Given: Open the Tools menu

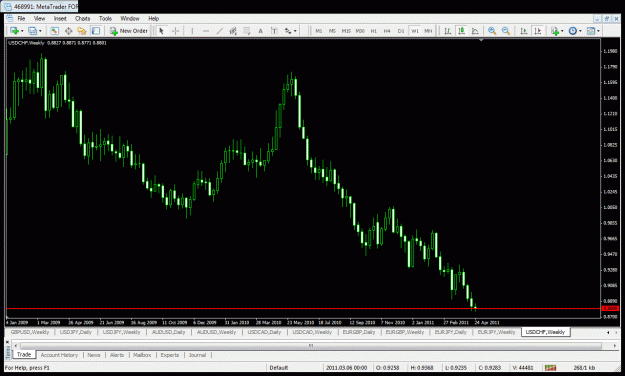Looking at the screenshot, I should (x=105, y=18).
